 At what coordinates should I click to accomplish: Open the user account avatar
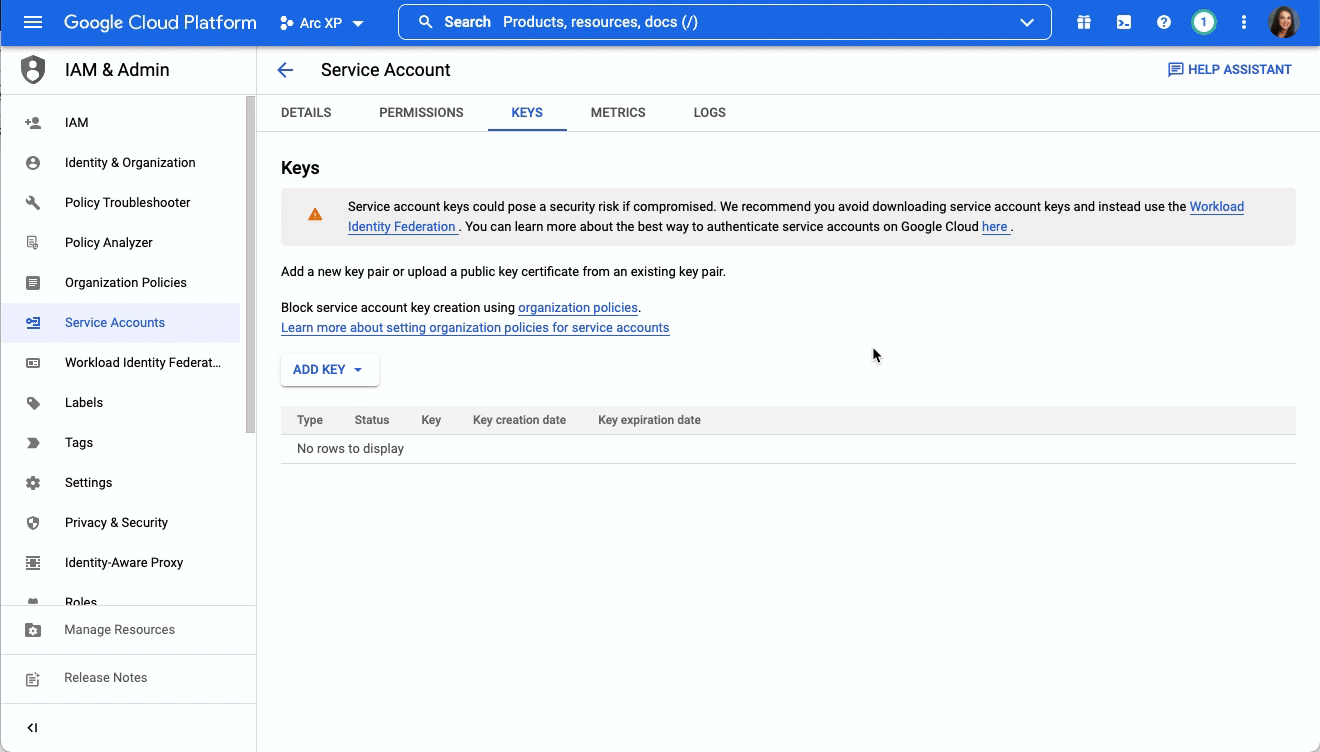tap(1283, 22)
